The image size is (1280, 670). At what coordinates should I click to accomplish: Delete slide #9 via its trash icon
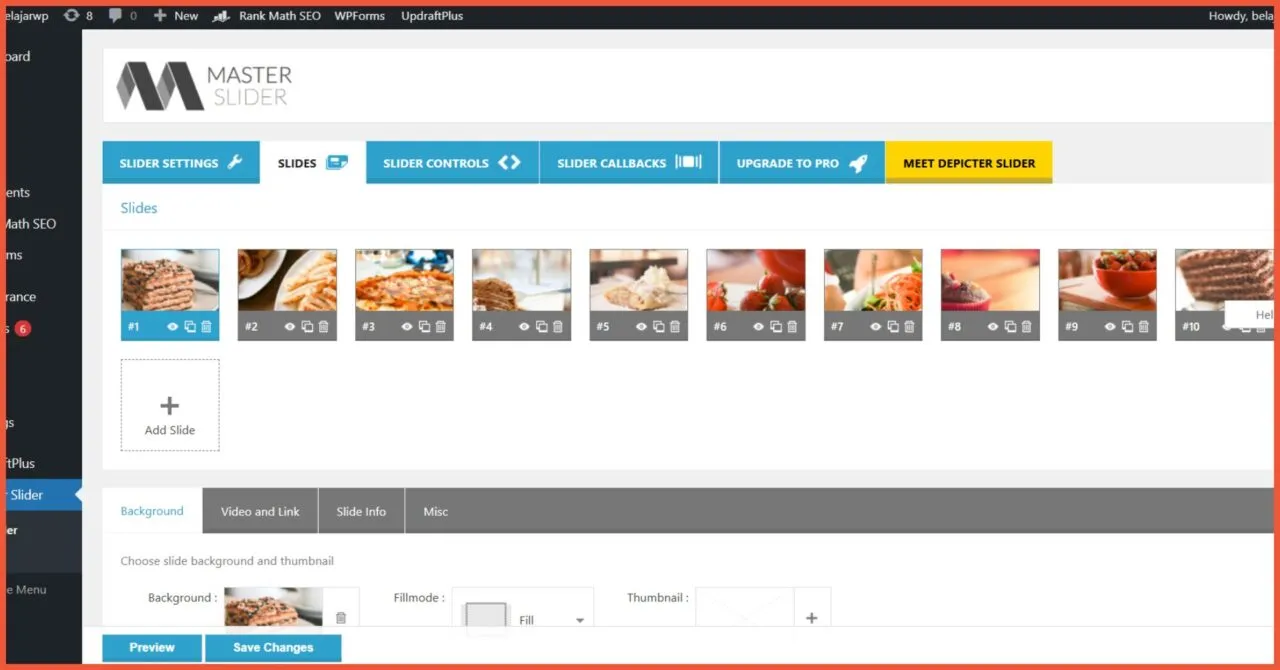pos(1143,326)
